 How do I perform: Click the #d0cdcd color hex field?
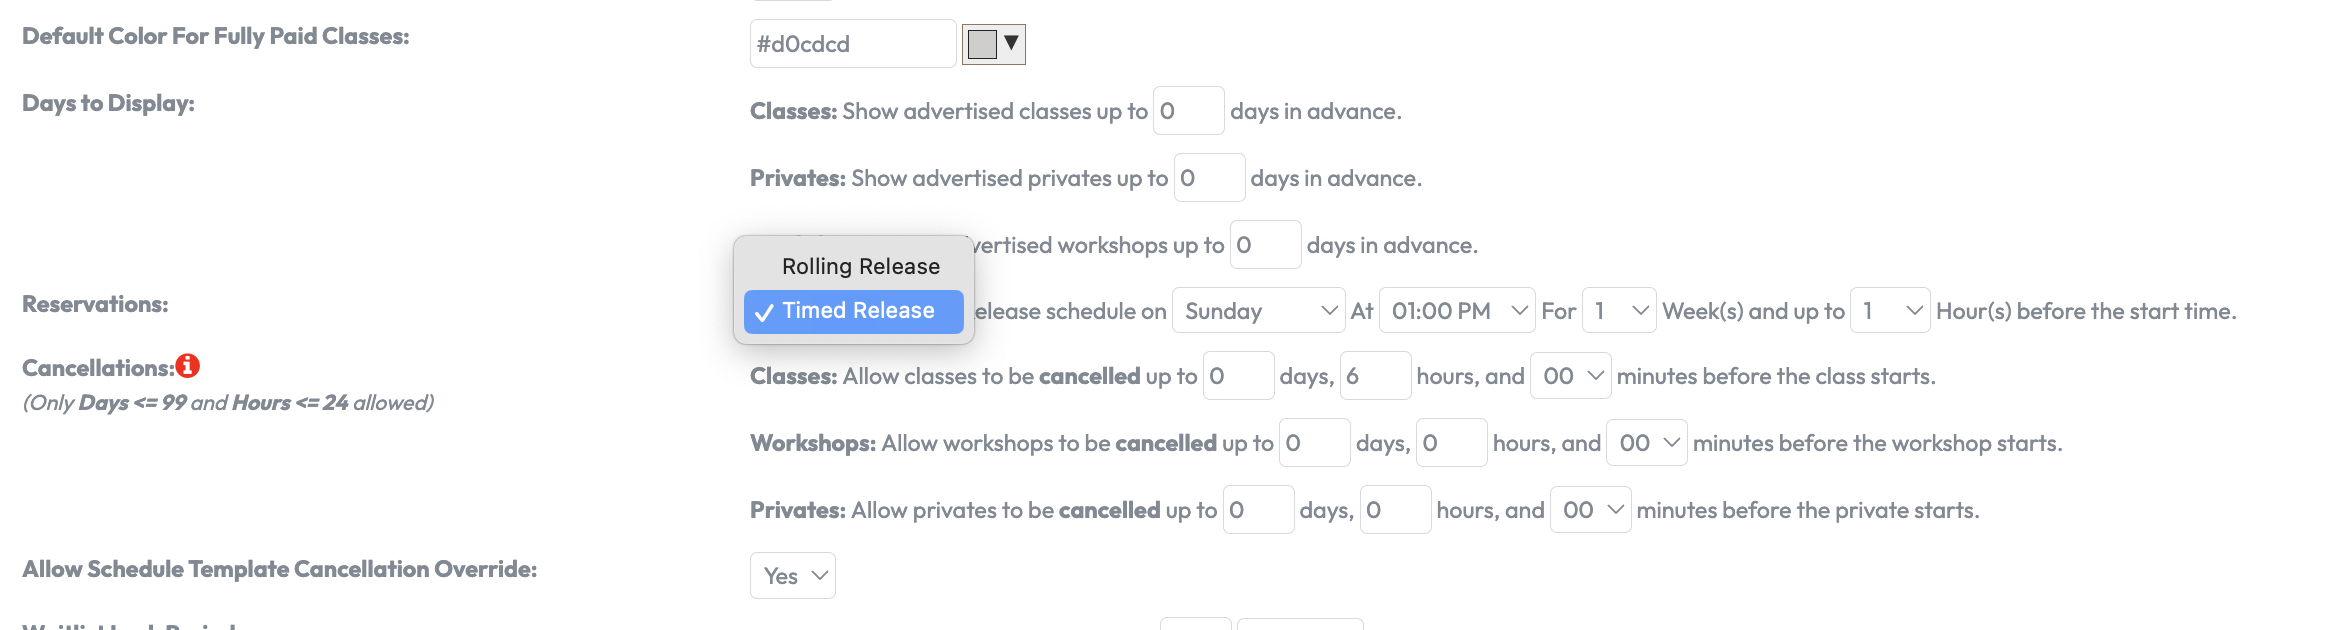pyautogui.click(x=852, y=44)
